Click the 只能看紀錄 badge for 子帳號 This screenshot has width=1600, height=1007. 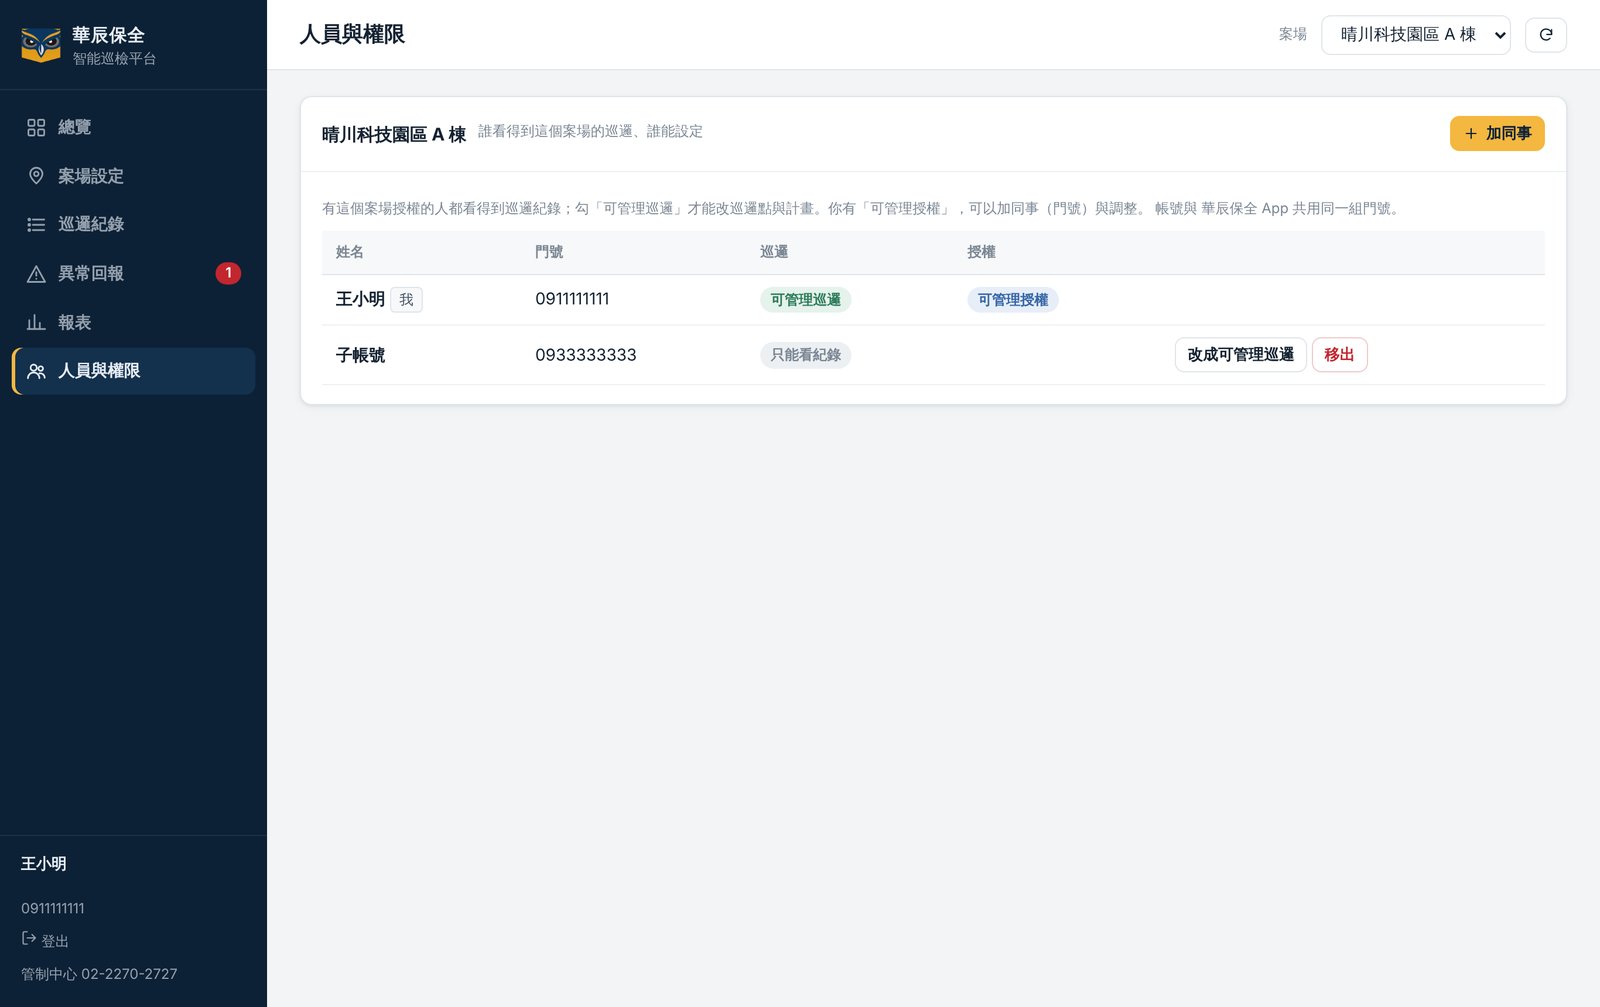click(805, 355)
